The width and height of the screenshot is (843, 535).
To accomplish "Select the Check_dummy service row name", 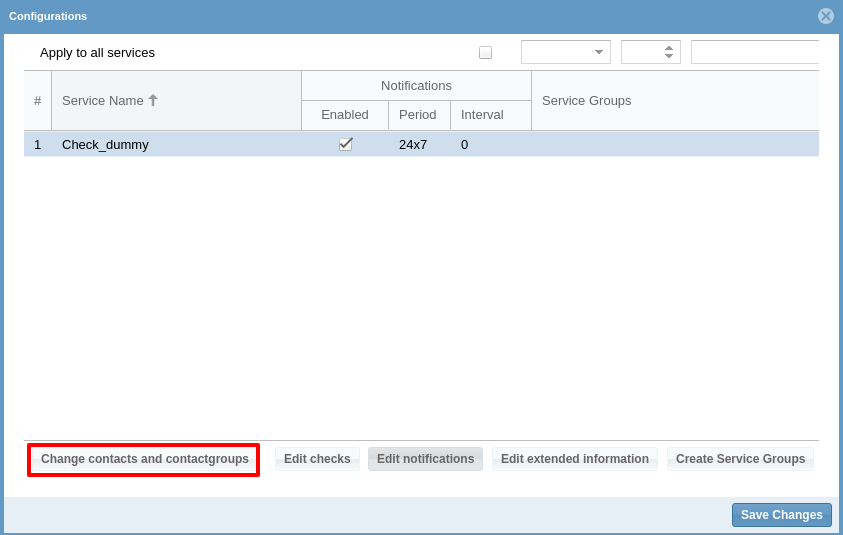I will click(105, 144).
